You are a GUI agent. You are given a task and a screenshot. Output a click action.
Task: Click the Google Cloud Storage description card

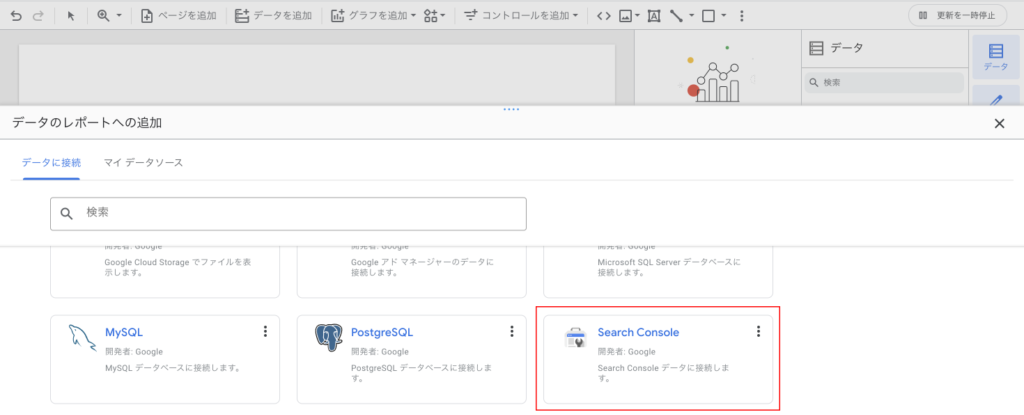(165, 272)
